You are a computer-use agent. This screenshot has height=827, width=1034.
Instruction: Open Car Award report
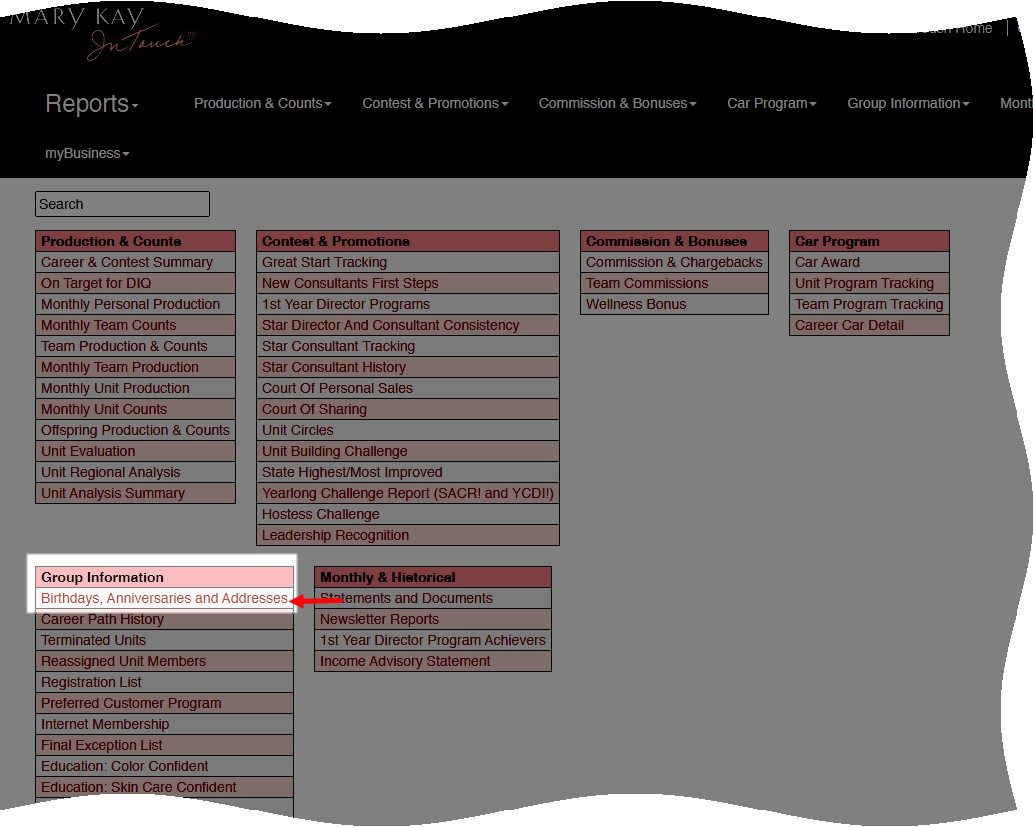[x=869, y=262]
